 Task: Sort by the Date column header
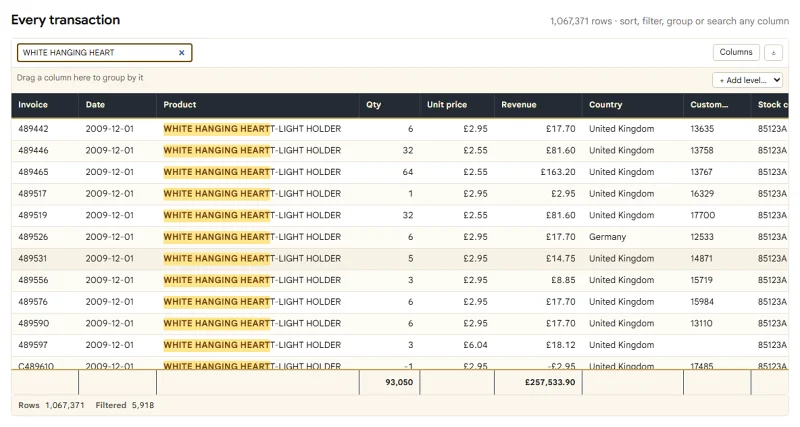point(117,105)
